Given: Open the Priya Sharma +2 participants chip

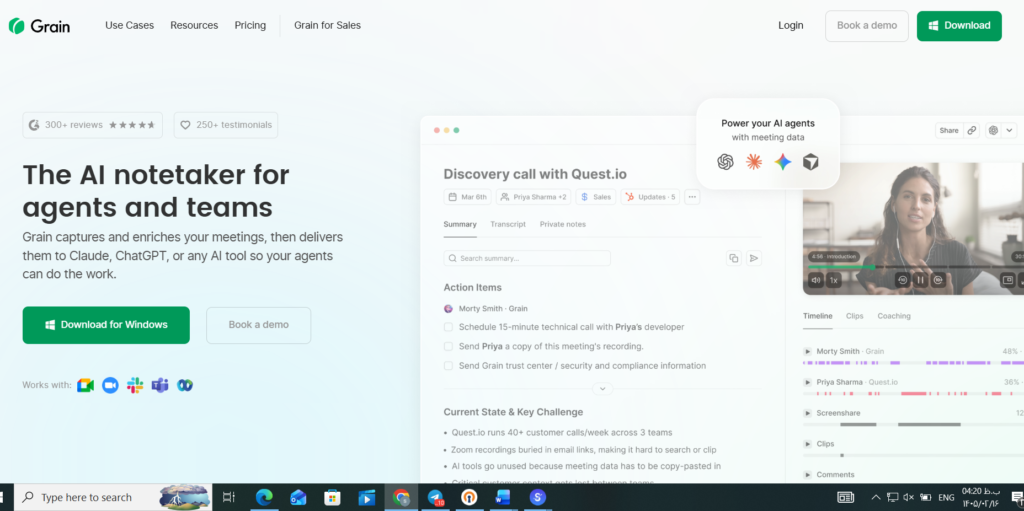Looking at the screenshot, I should tap(534, 197).
